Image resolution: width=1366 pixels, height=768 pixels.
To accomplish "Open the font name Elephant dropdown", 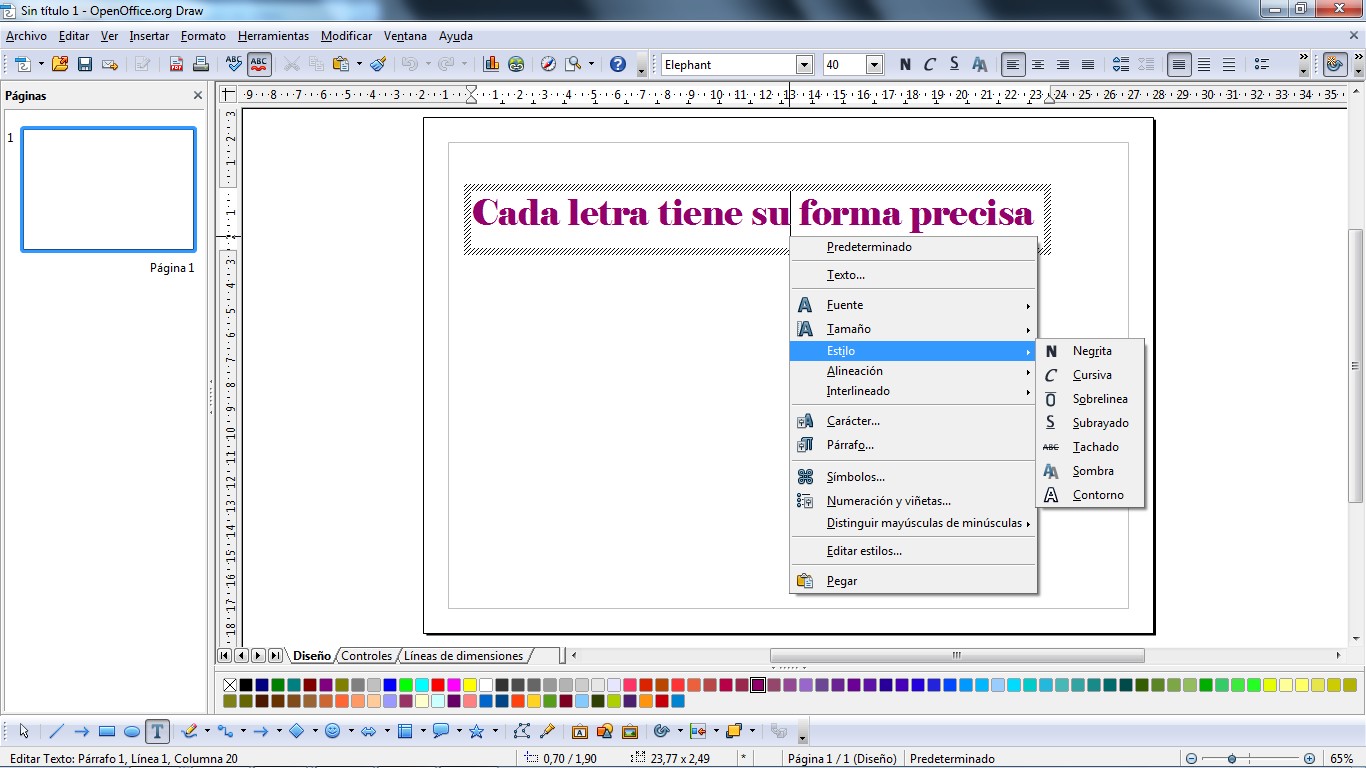I will coord(804,65).
